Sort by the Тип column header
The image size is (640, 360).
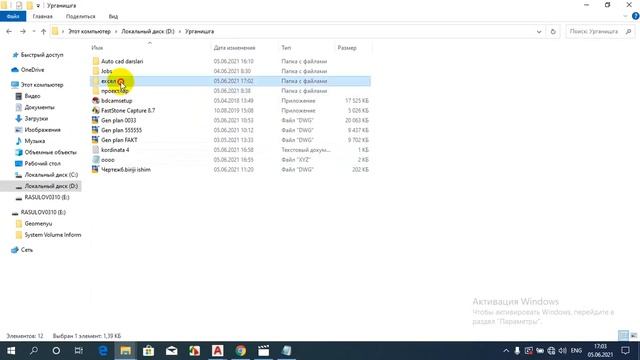[x=286, y=48]
